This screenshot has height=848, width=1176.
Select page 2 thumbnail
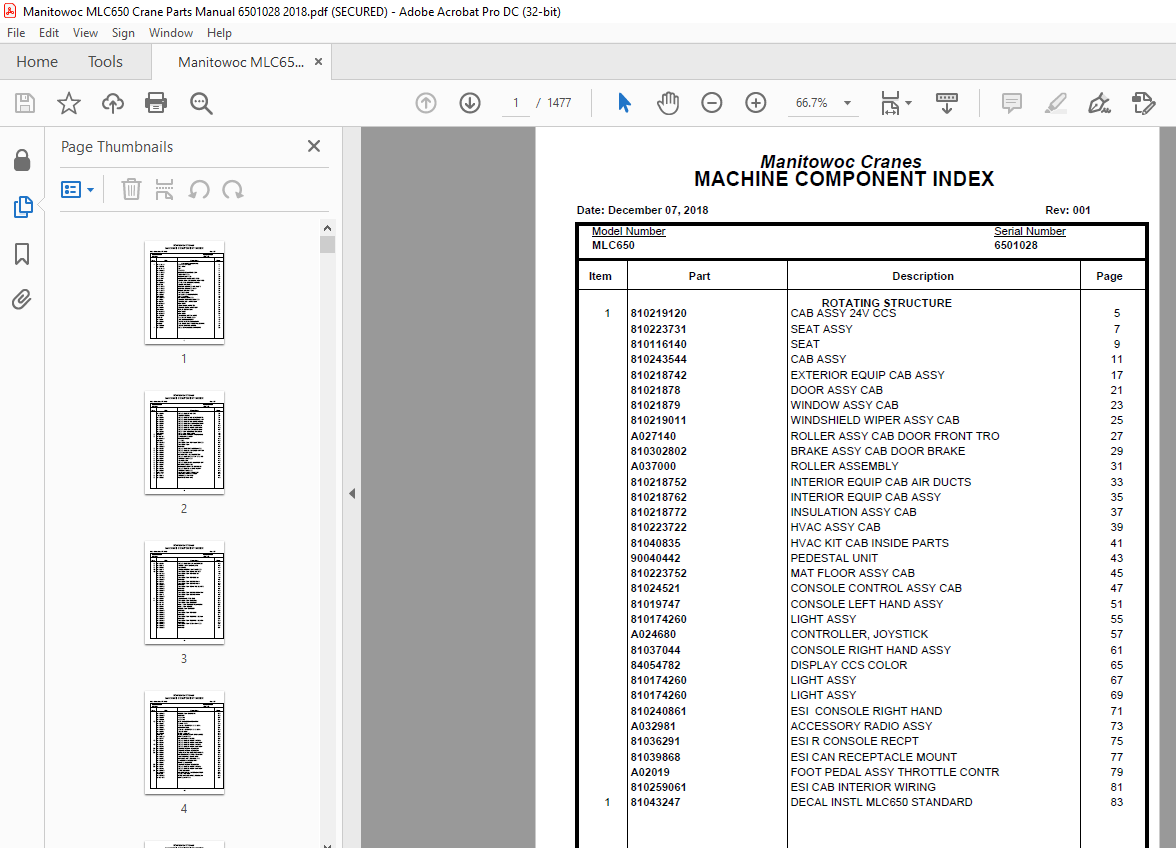(x=184, y=442)
